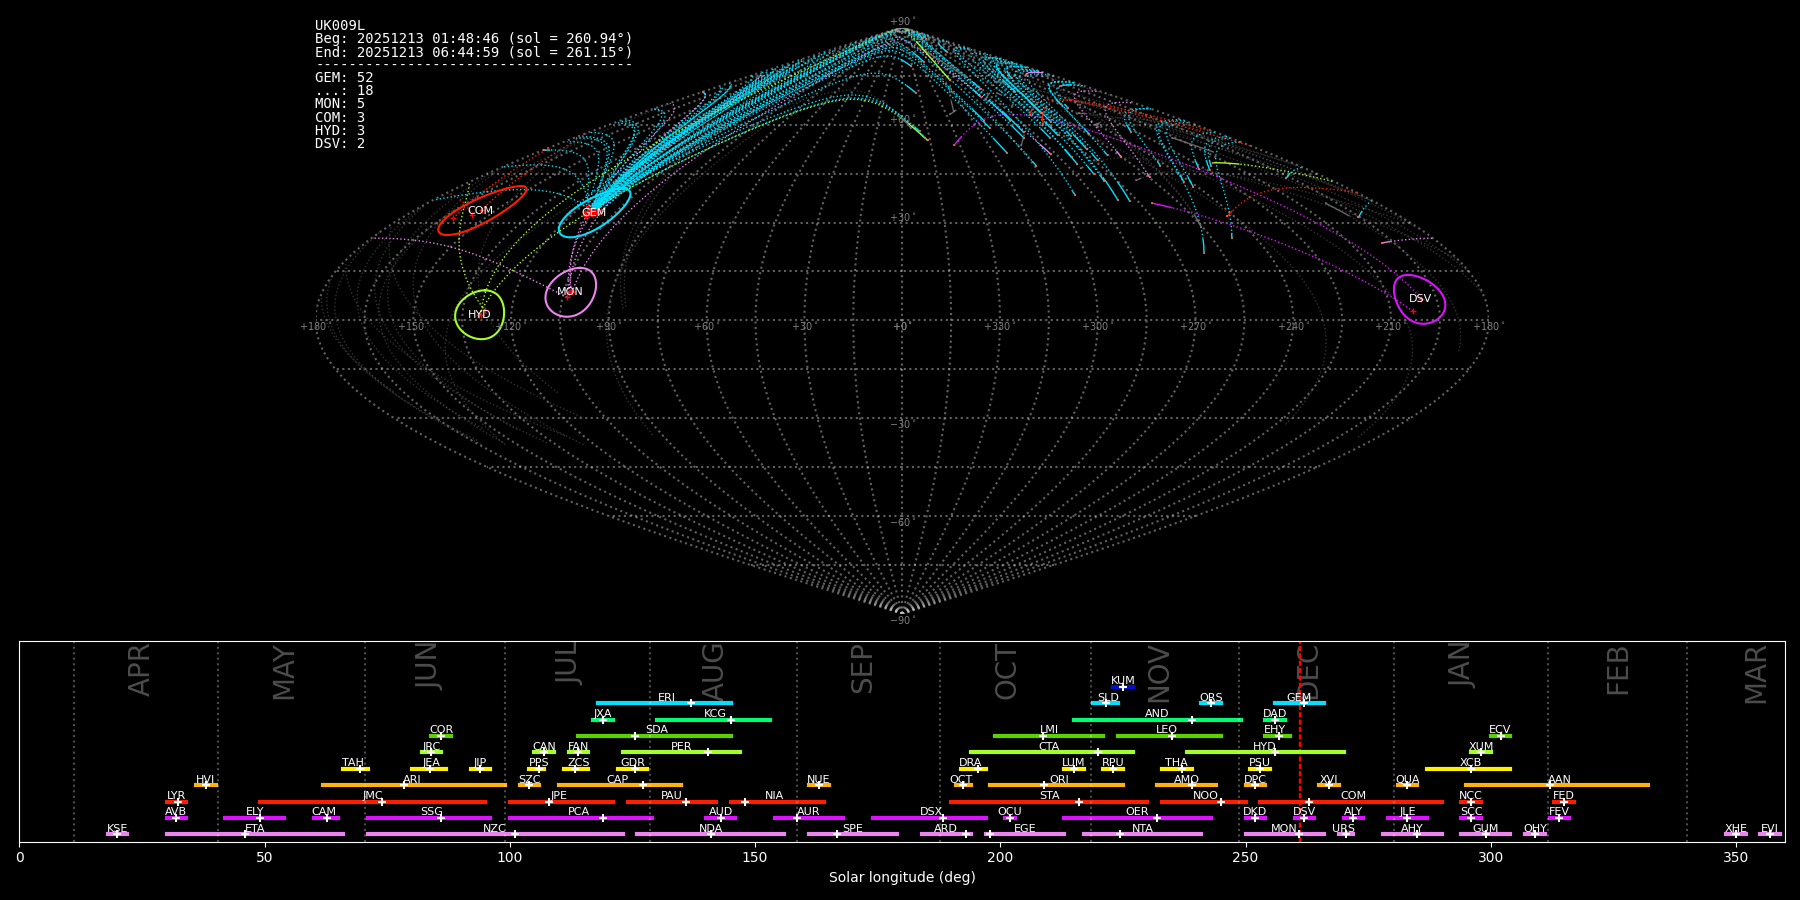
Task: Select the LYR shower marker
Action: click(x=176, y=801)
